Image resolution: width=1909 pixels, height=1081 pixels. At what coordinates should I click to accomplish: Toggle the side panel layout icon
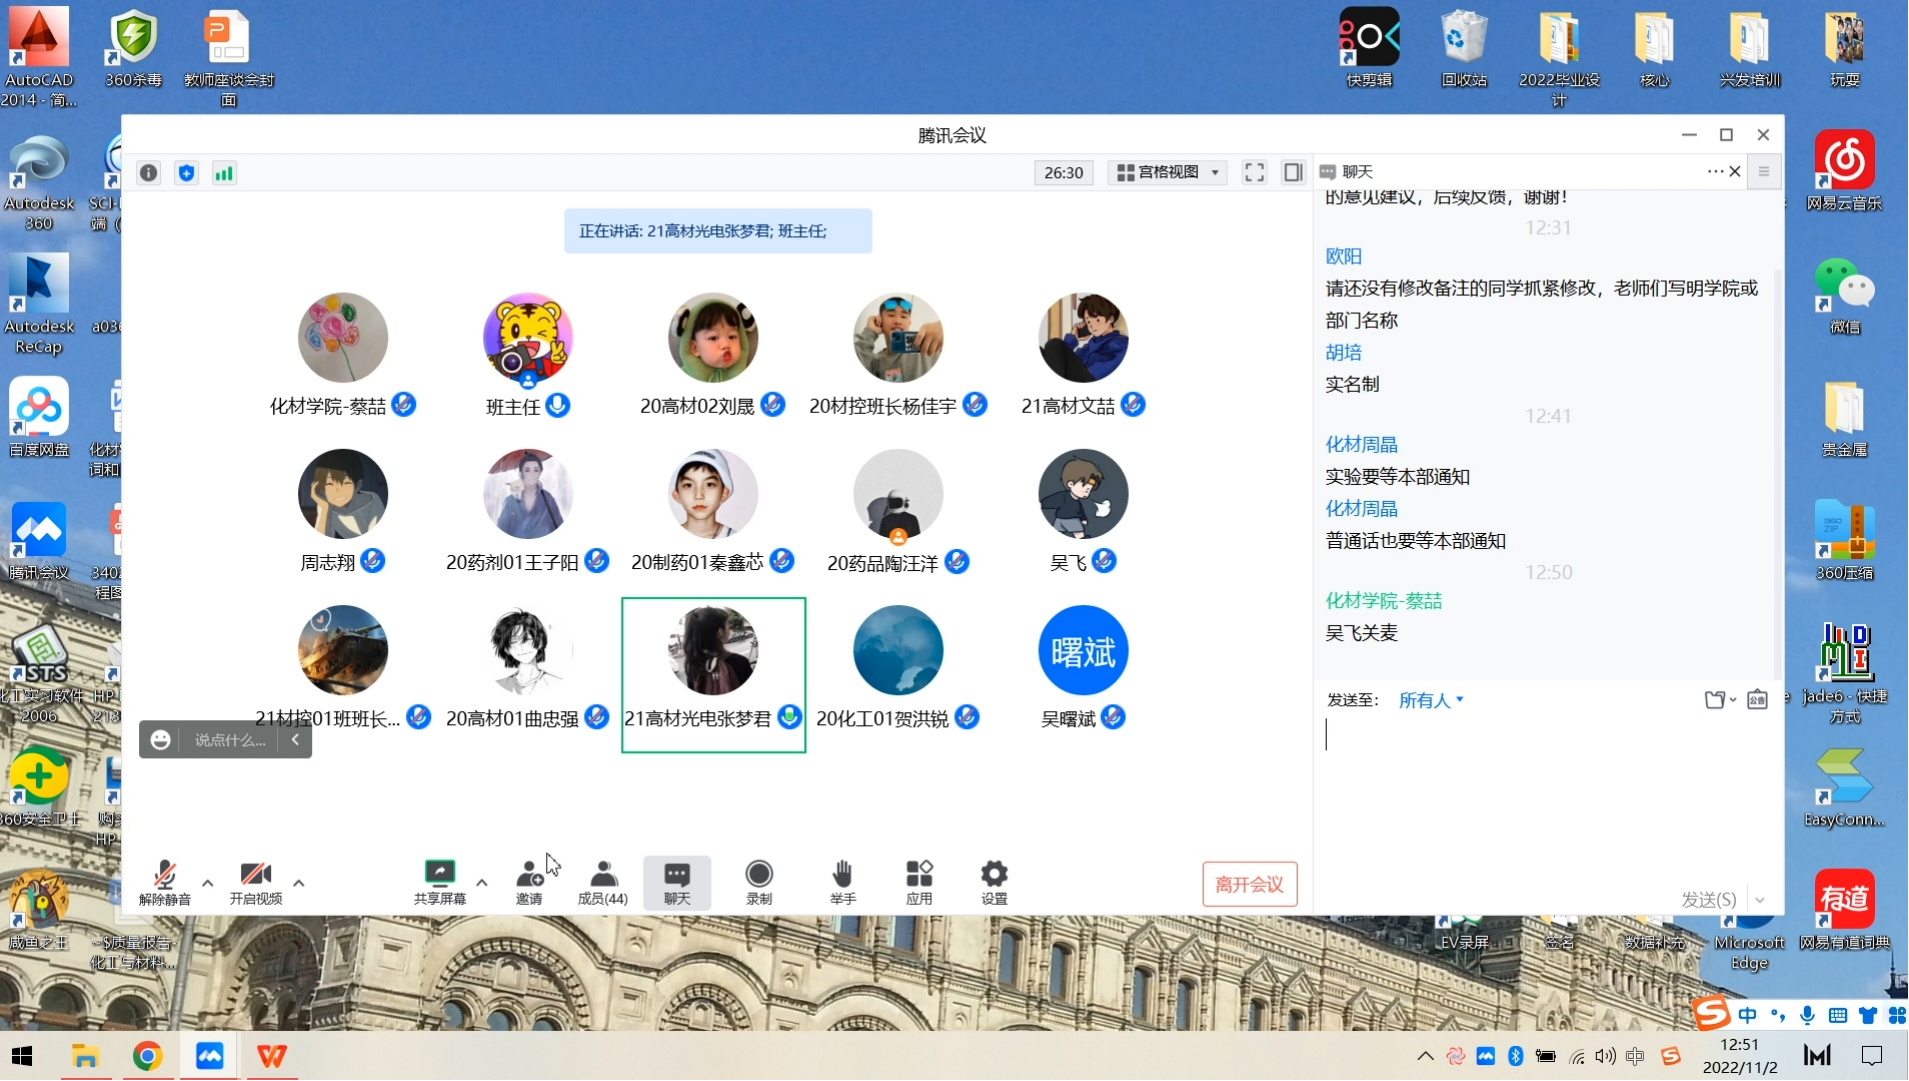tap(1293, 173)
